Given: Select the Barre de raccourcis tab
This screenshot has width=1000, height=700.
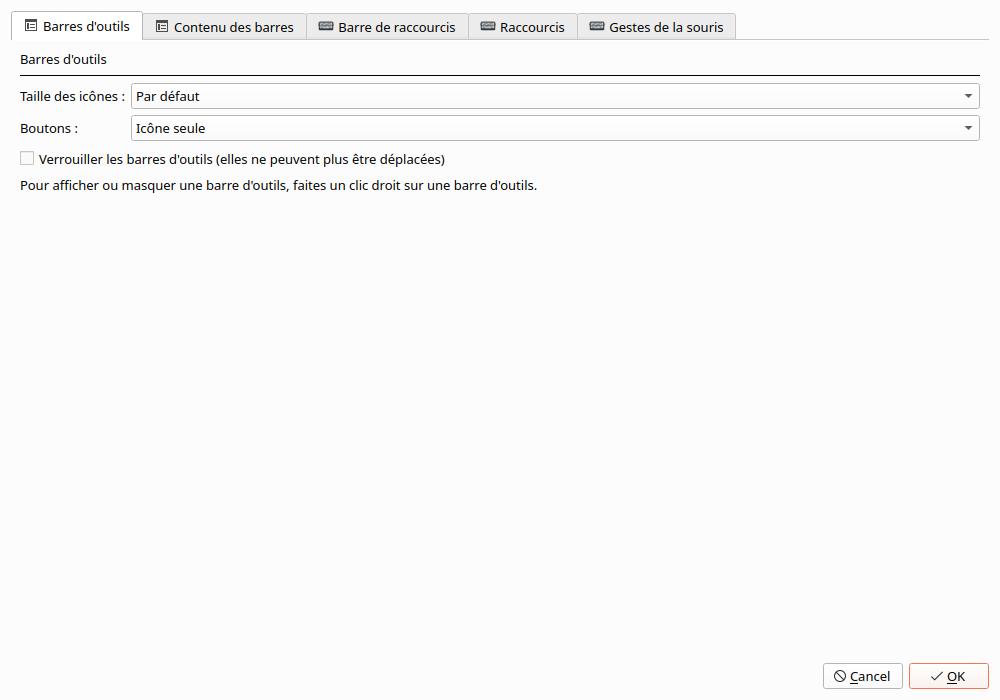Looking at the screenshot, I should pyautogui.click(x=387, y=27).
